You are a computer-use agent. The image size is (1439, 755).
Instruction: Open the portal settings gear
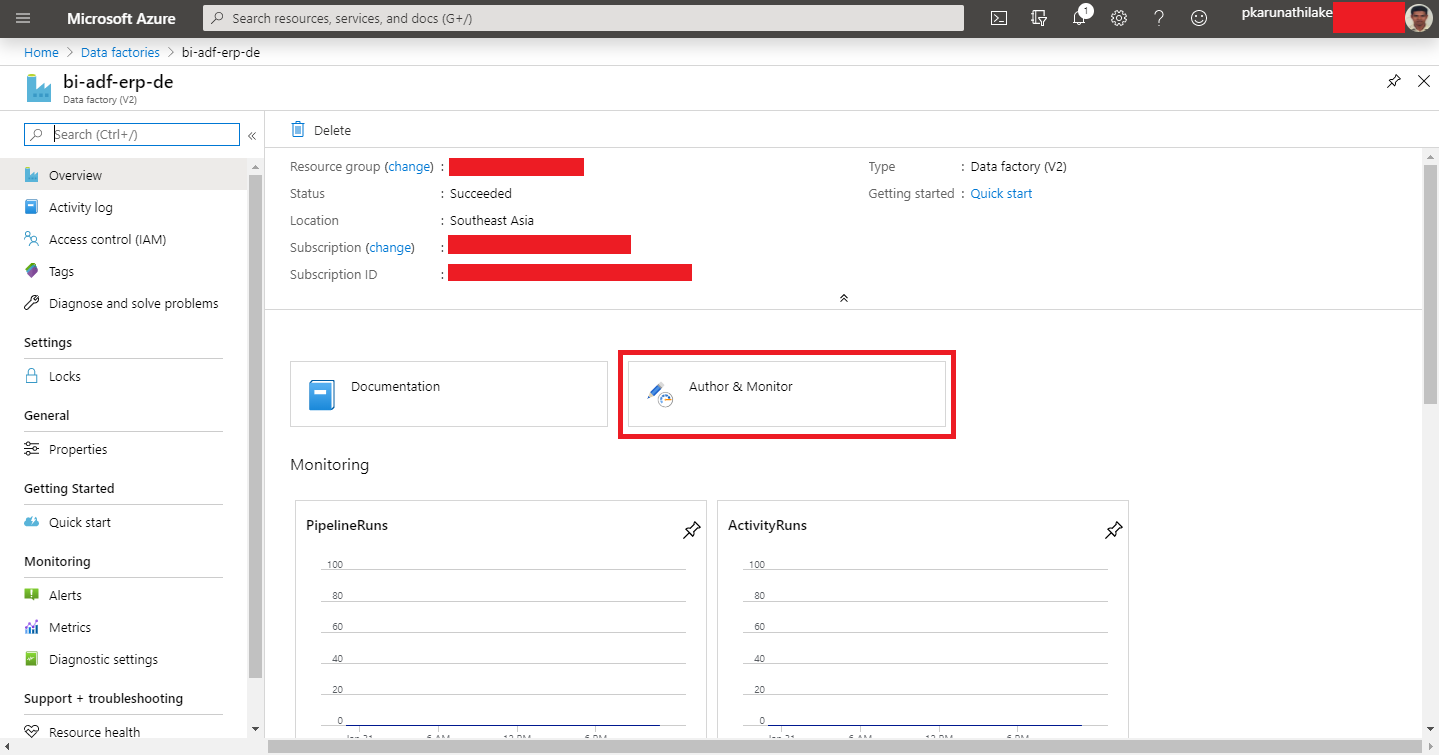click(x=1118, y=17)
